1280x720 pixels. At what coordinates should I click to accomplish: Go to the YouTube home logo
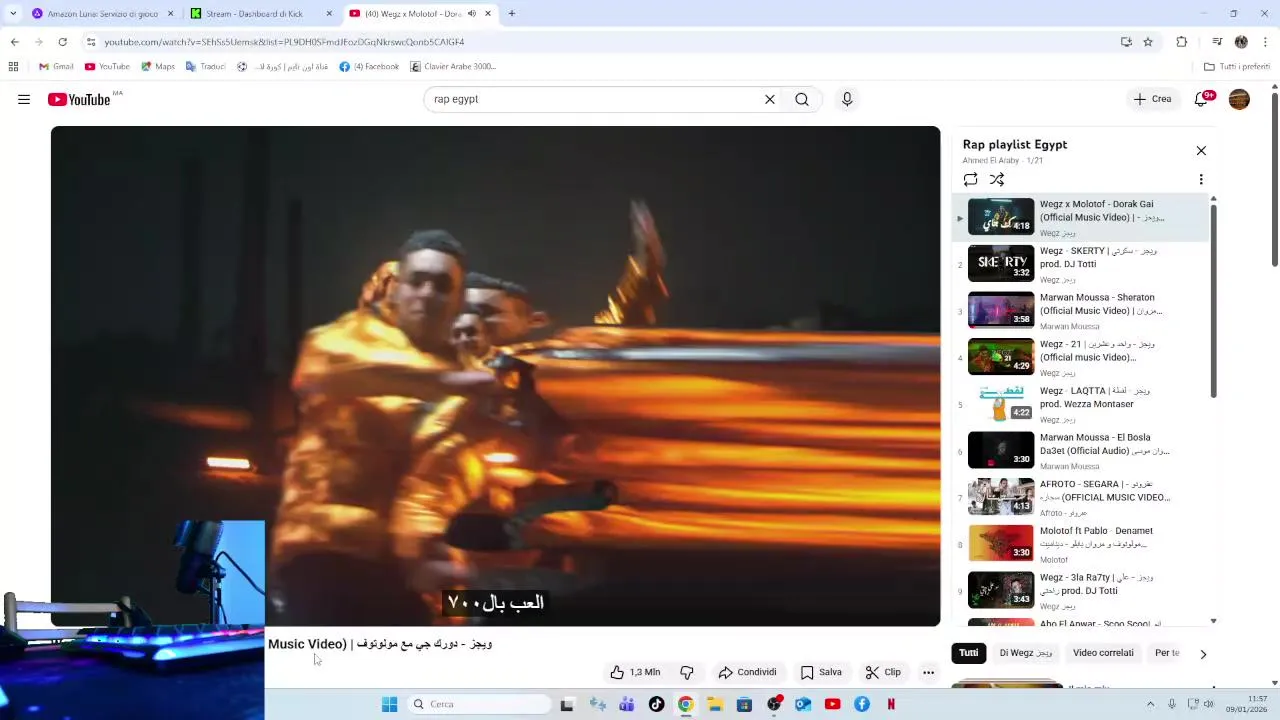79,99
